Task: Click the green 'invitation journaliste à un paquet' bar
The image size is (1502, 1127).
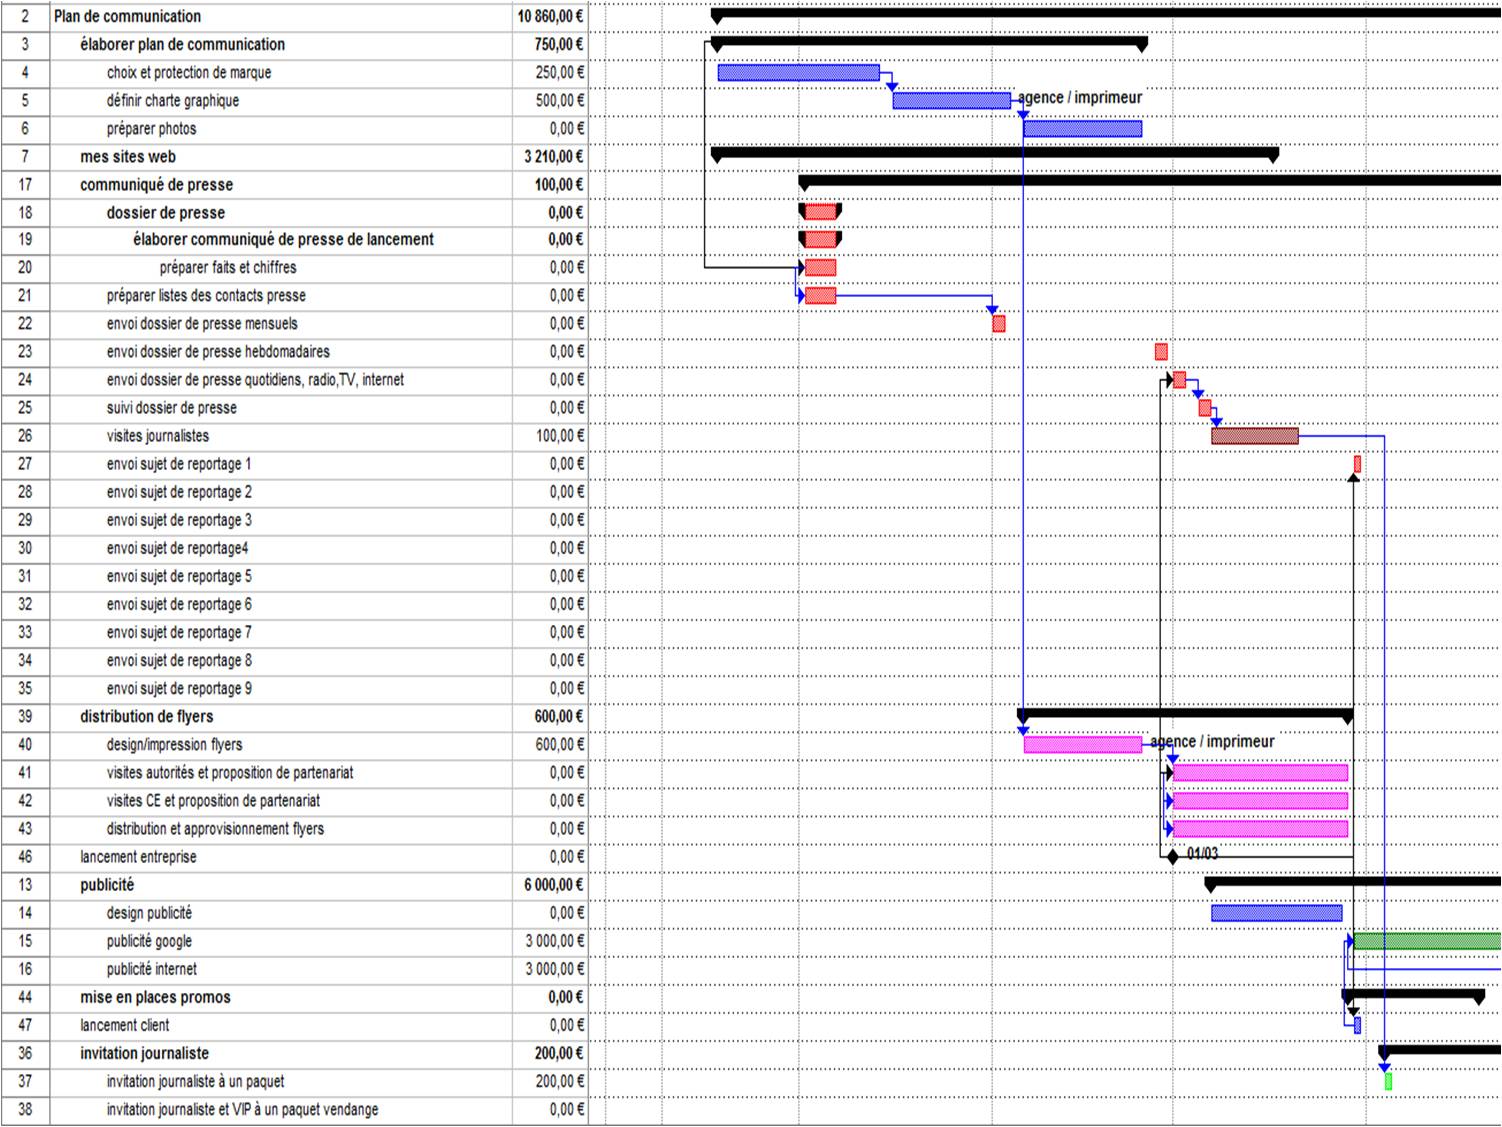Action: click(x=1388, y=1081)
